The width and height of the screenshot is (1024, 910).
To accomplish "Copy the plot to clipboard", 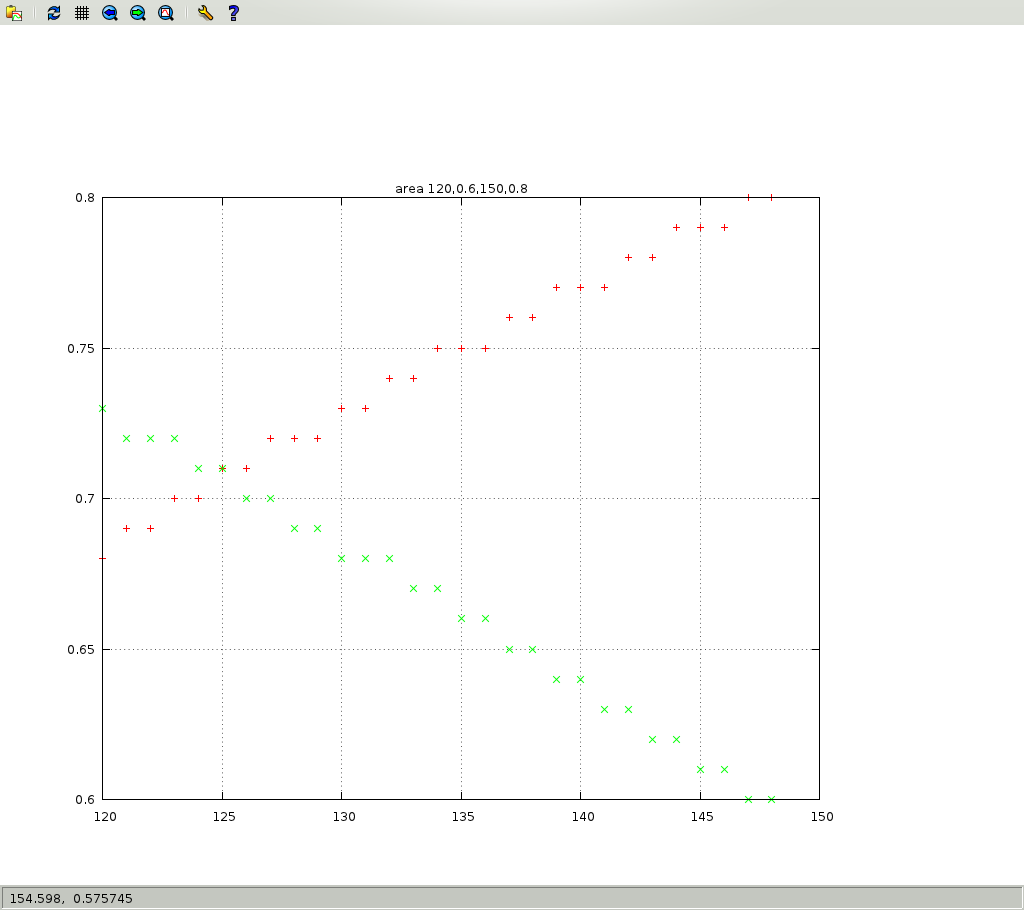I will click(14, 13).
